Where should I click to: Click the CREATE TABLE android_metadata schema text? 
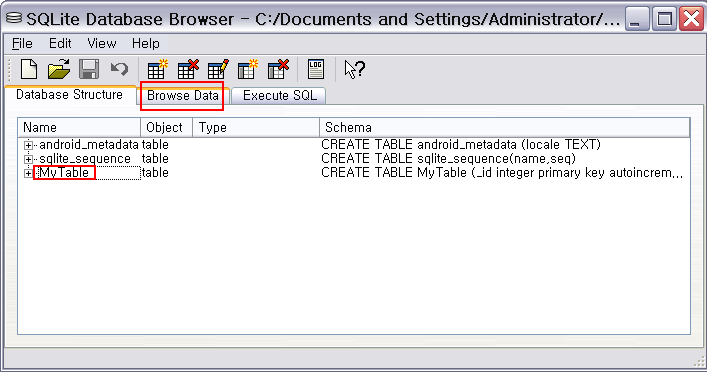click(461, 145)
